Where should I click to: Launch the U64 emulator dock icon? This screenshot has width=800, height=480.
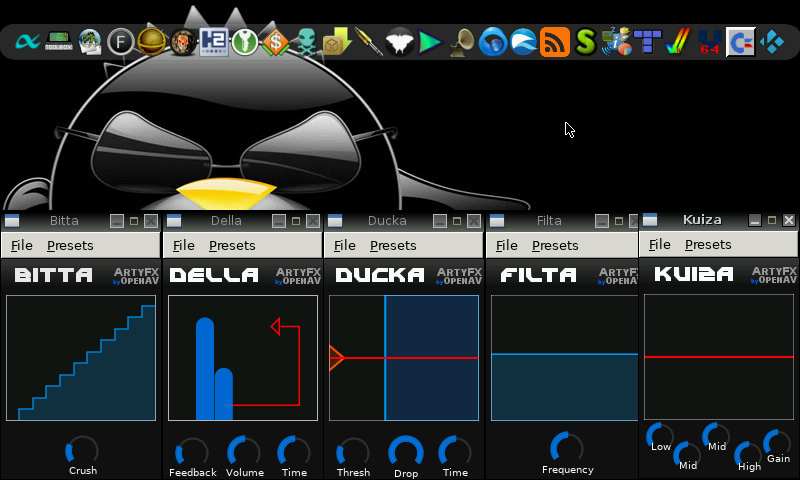[x=710, y=42]
